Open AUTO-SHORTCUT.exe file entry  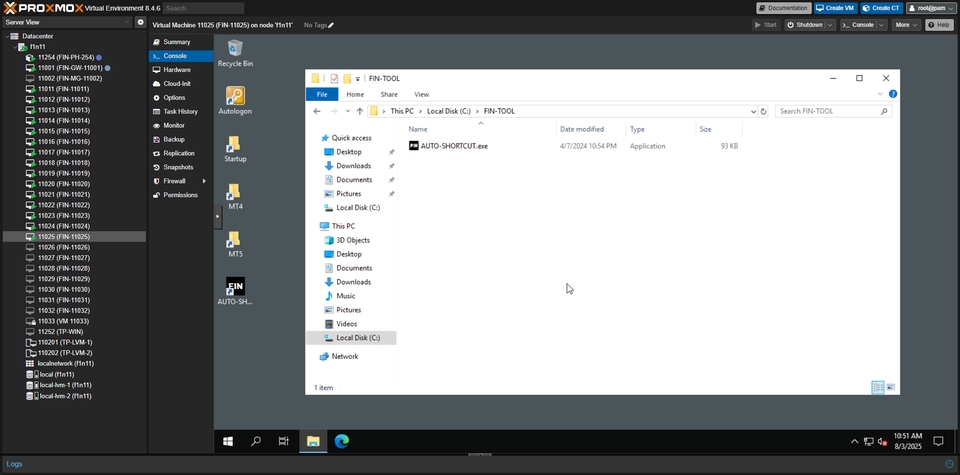click(x=454, y=146)
